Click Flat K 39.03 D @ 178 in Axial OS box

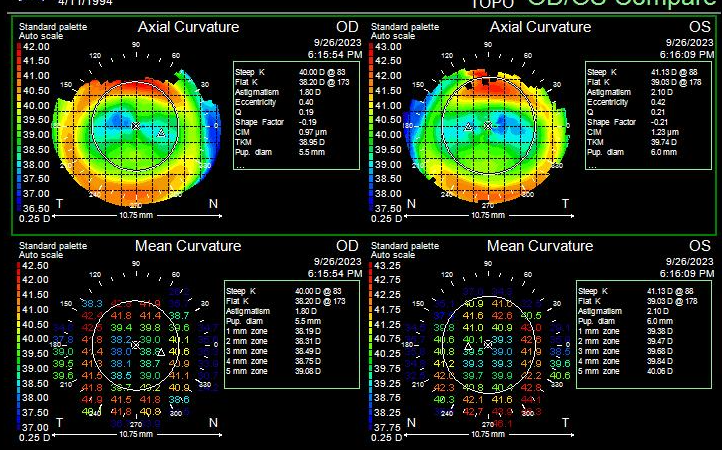[643, 82]
